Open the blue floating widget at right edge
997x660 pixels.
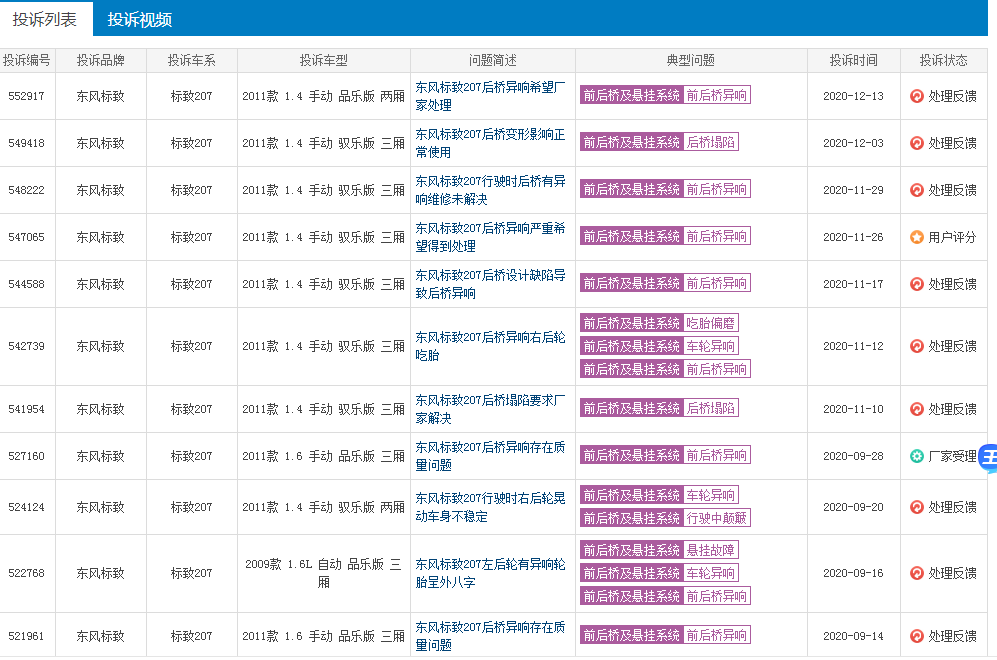988,458
